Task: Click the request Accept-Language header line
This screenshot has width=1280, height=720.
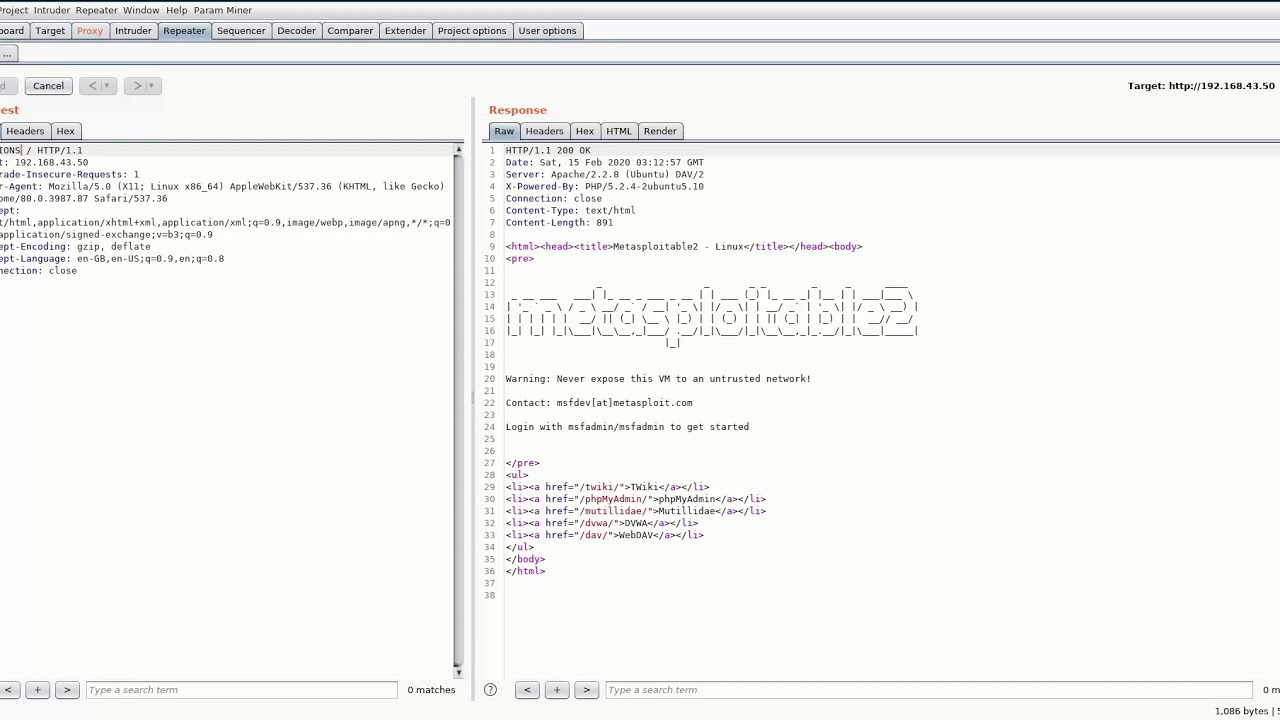Action: tap(112, 259)
